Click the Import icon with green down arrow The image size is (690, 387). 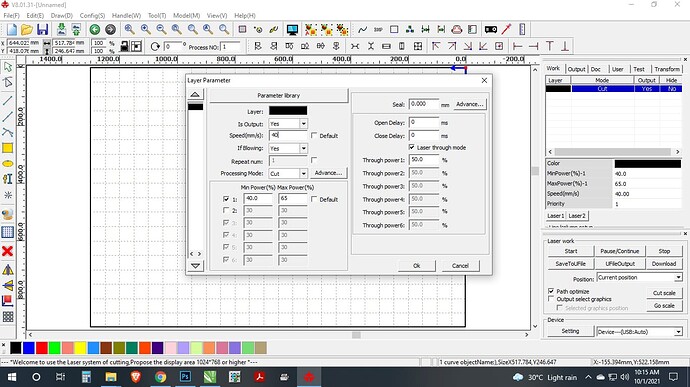(61, 29)
